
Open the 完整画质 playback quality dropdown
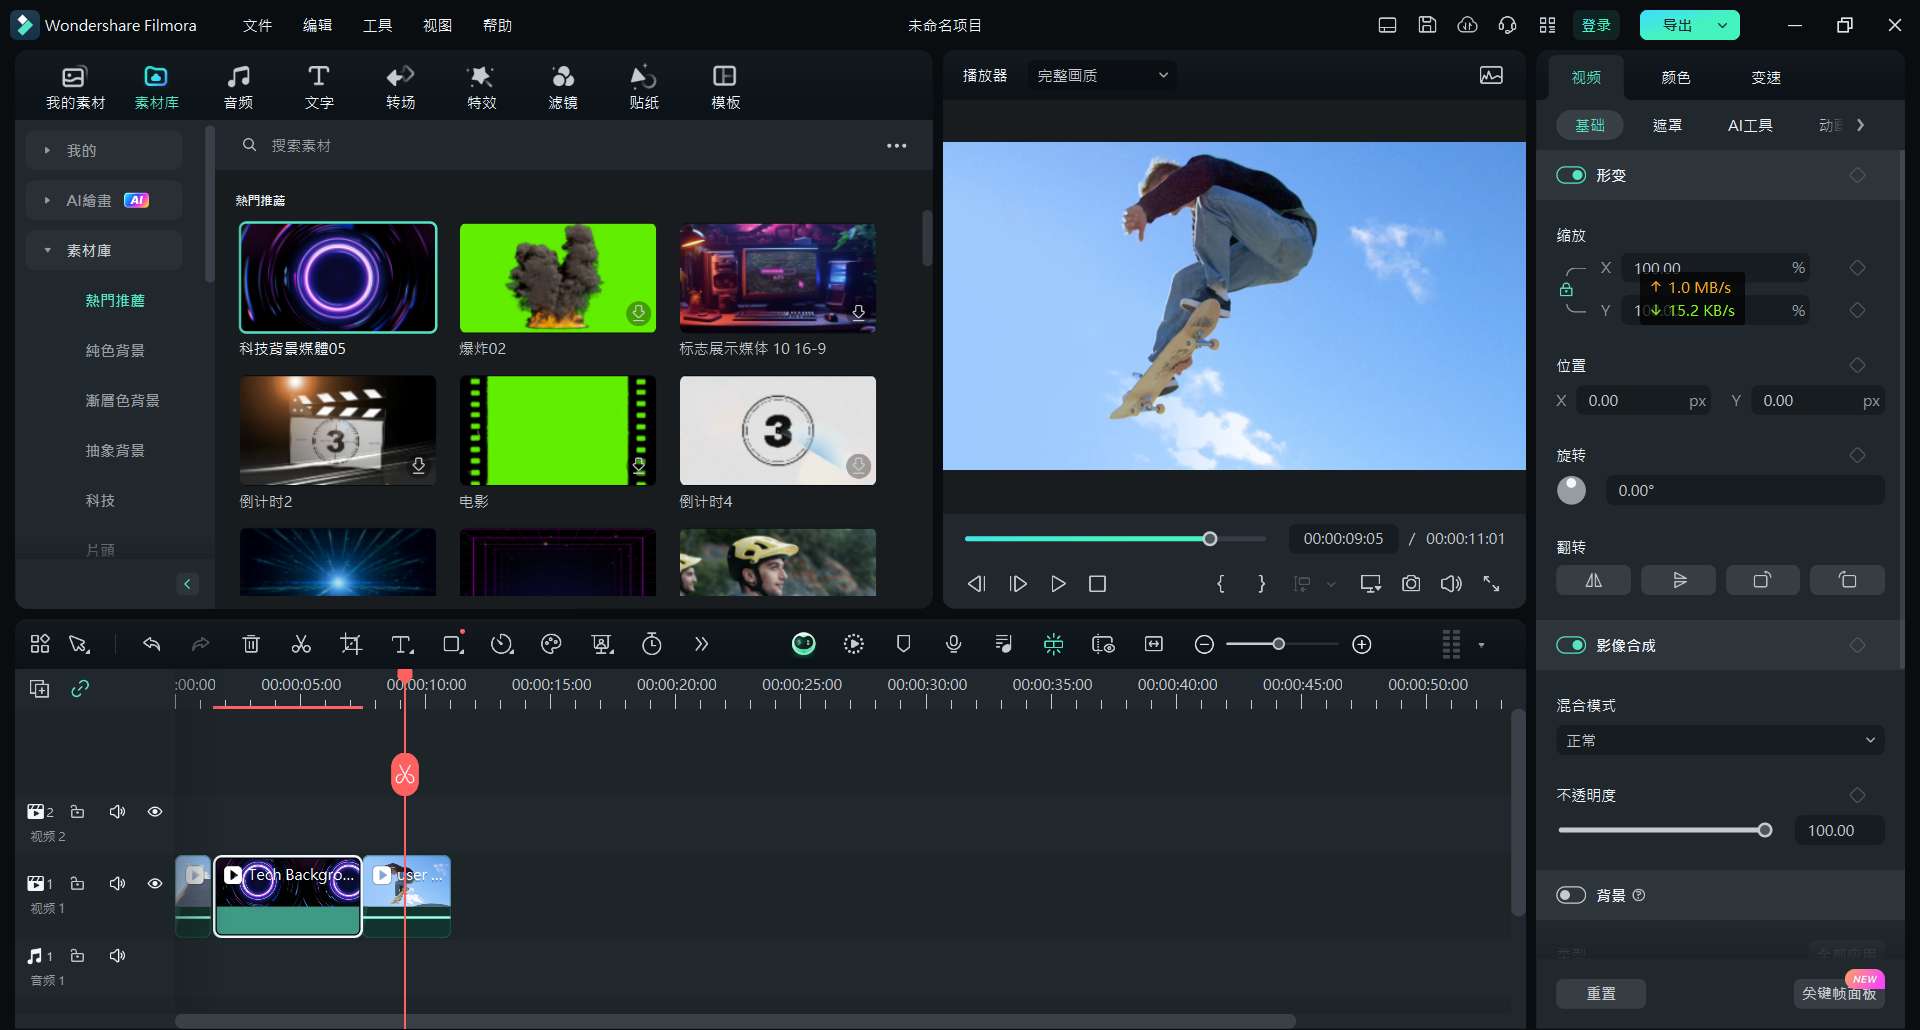[x=1102, y=76]
